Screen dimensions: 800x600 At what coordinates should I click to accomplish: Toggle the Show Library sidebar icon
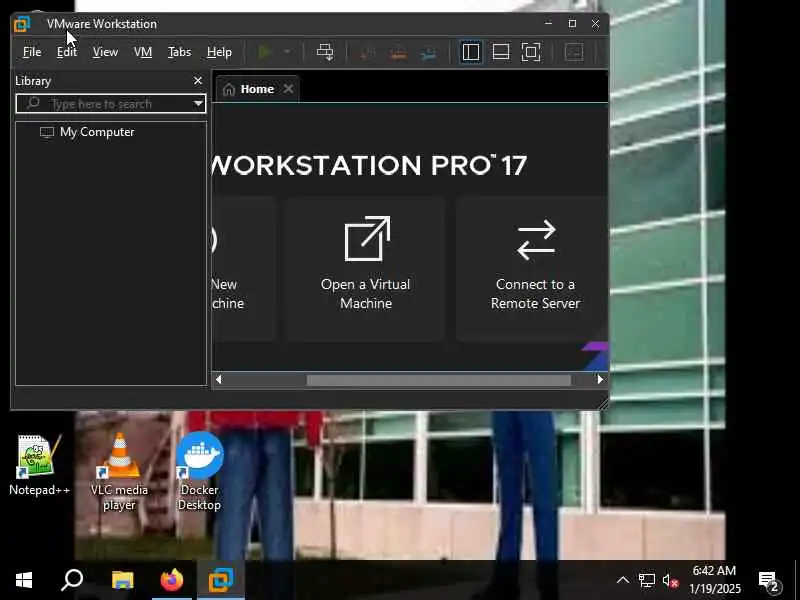470,52
